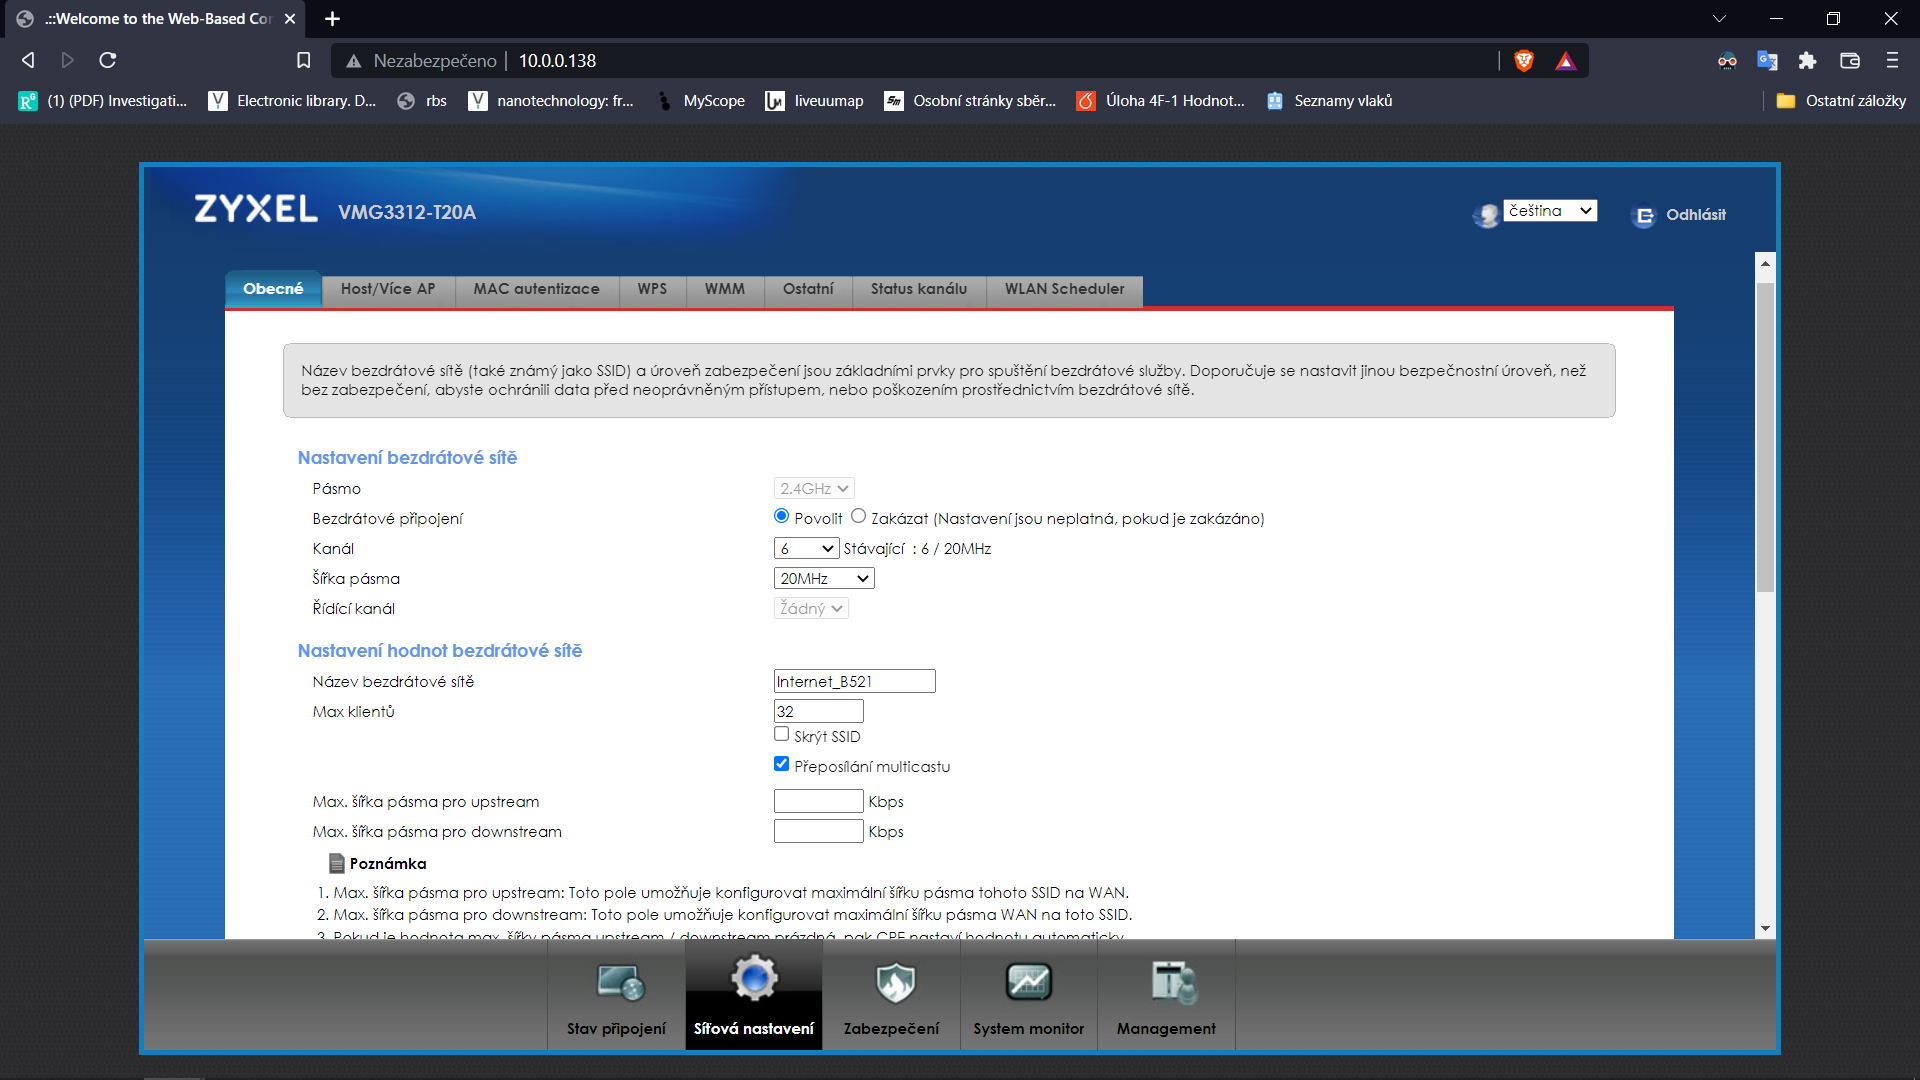Click the Síťová nastavení gear icon
Viewport: 1920px width, 1080px height.
pyautogui.click(x=754, y=979)
